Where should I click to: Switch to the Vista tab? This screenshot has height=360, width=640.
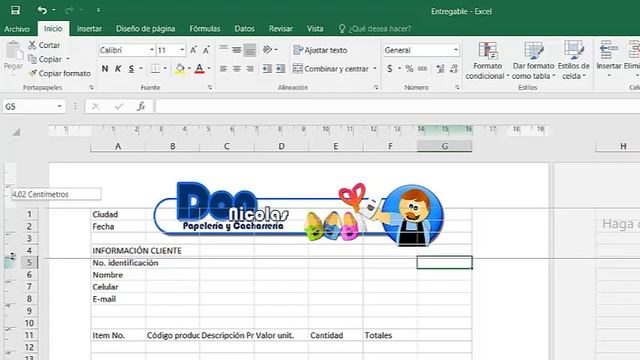point(315,29)
